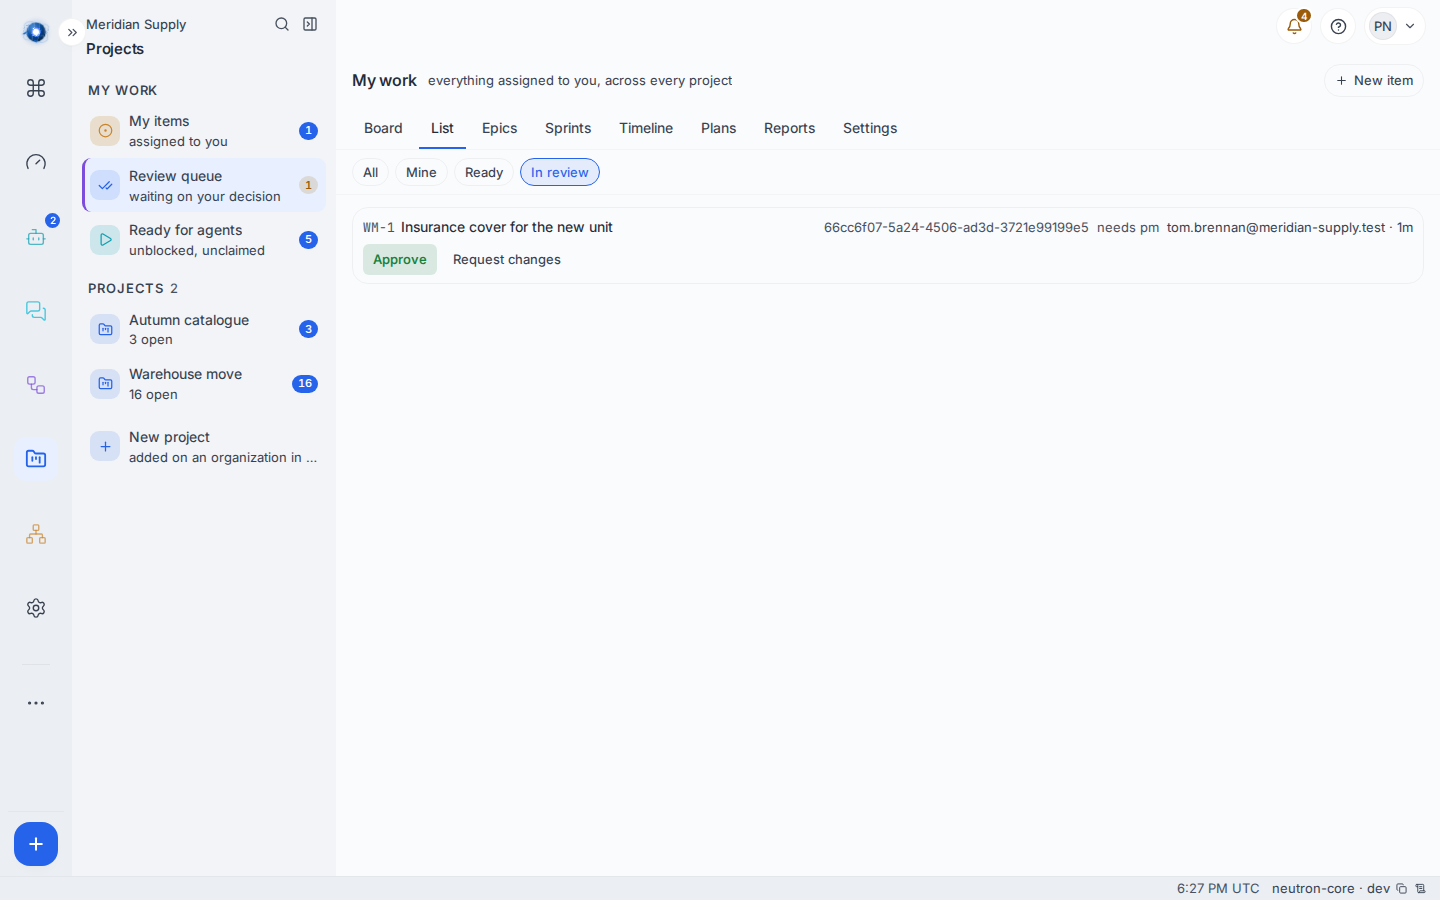Switch to the Epics tab
This screenshot has height=900, width=1440.
pyautogui.click(x=500, y=128)
